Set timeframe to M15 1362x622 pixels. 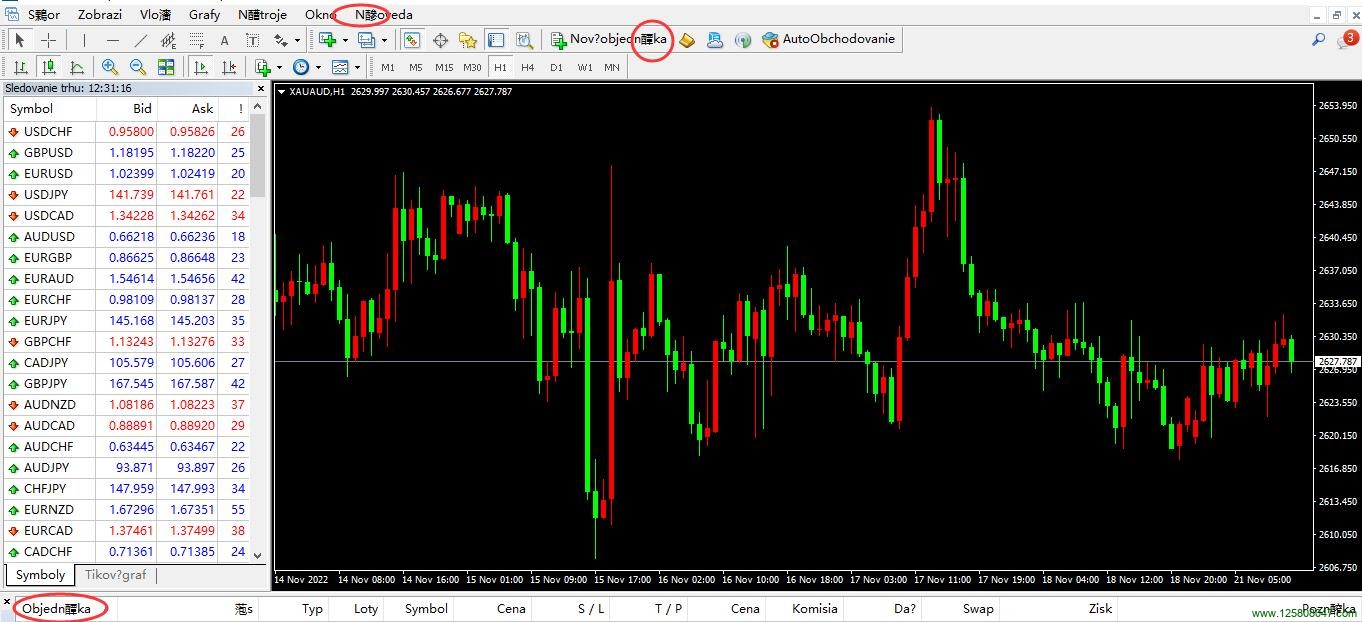[444, 67]
